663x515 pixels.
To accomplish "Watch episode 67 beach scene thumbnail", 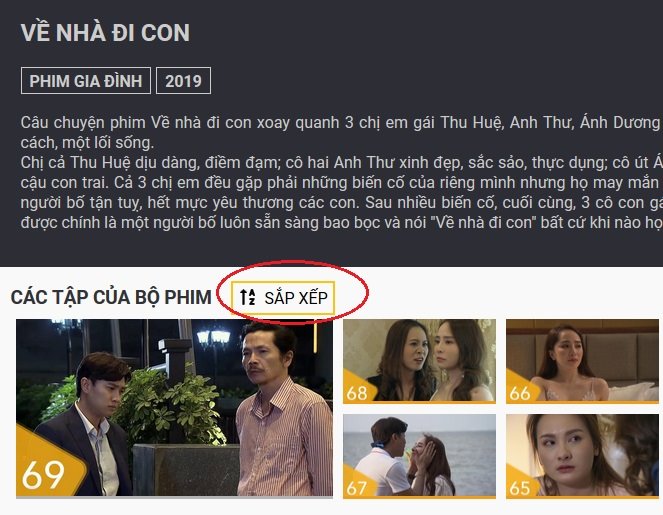I will (x=419, y=456).
